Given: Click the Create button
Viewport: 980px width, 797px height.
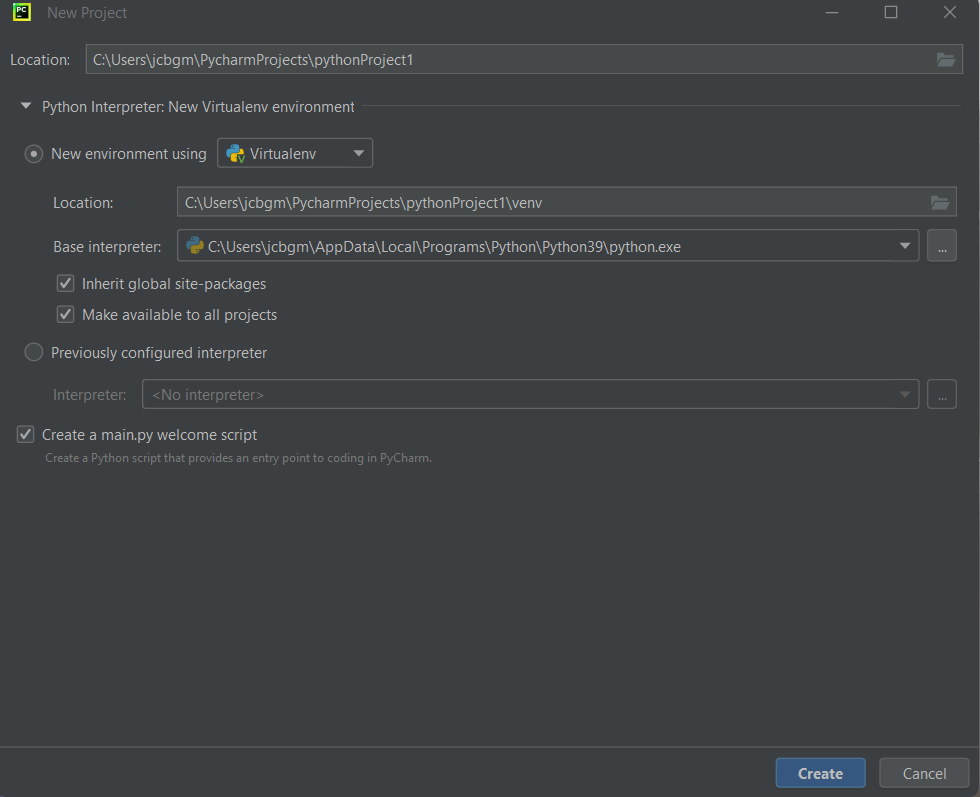Looking at the screenshot, I should [x=821, y=773].
